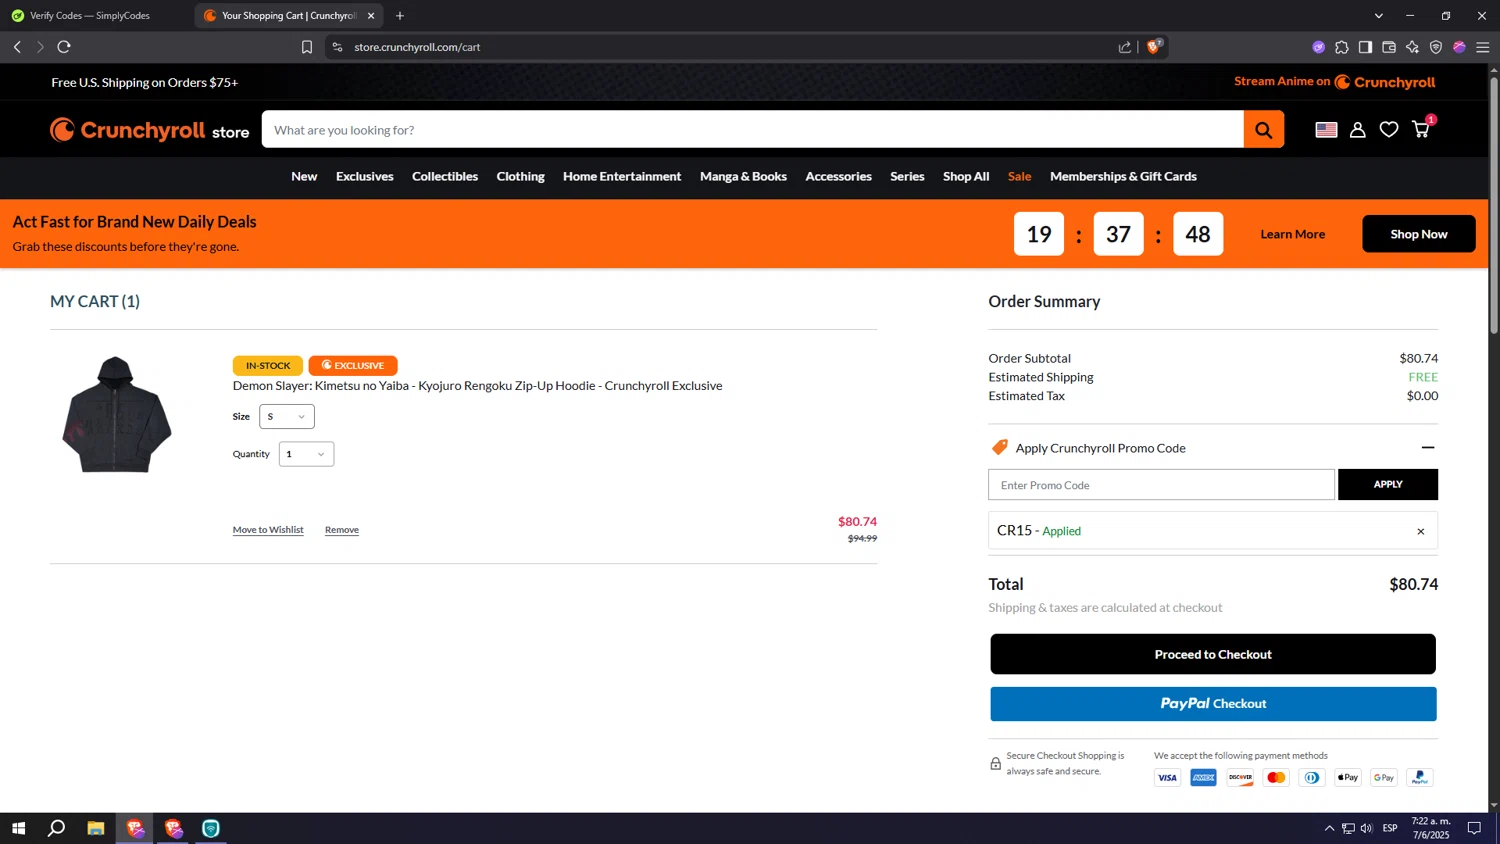
Task: Open the Brave VPN shield icon
Action: point(1436,47)
